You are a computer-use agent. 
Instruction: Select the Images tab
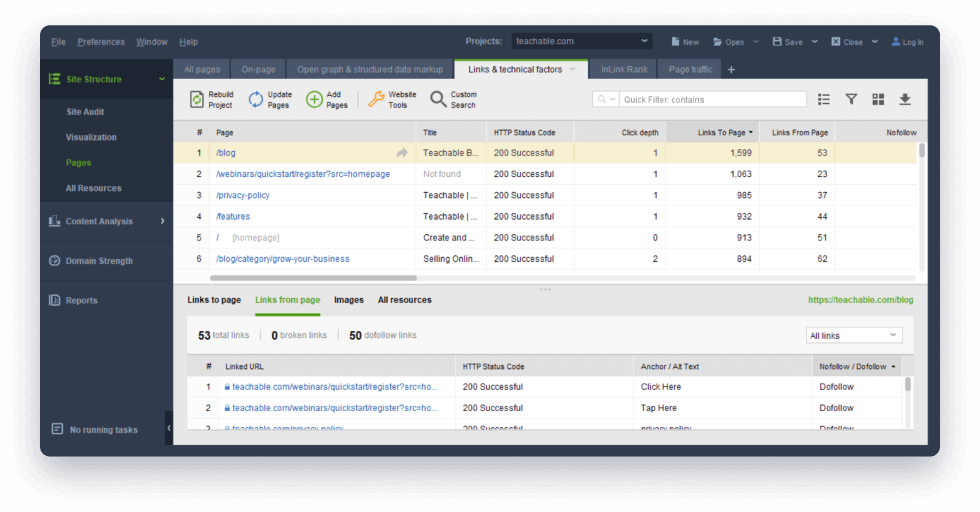tap(349, 300)
